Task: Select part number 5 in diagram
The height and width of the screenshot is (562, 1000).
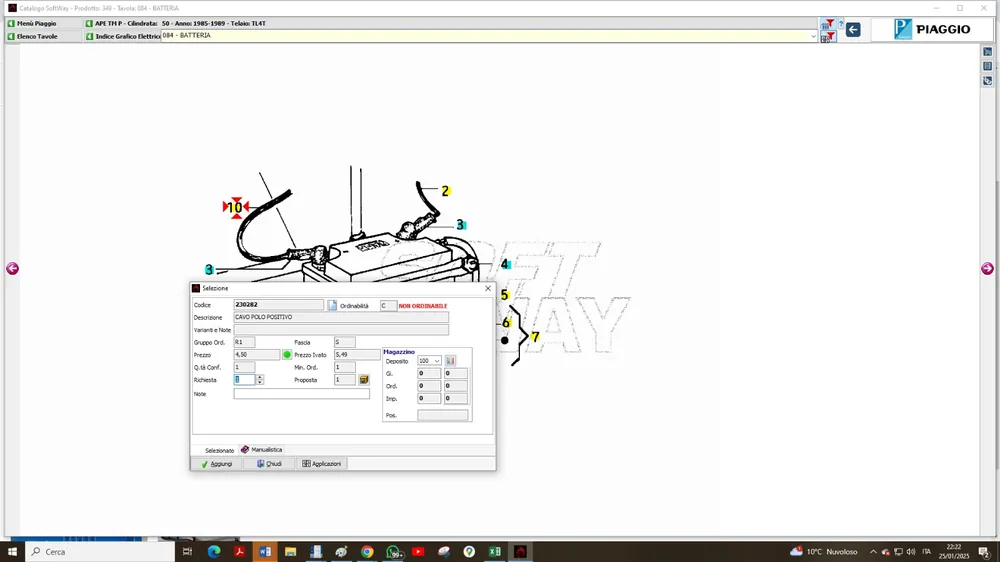Action: click(504, 295)
